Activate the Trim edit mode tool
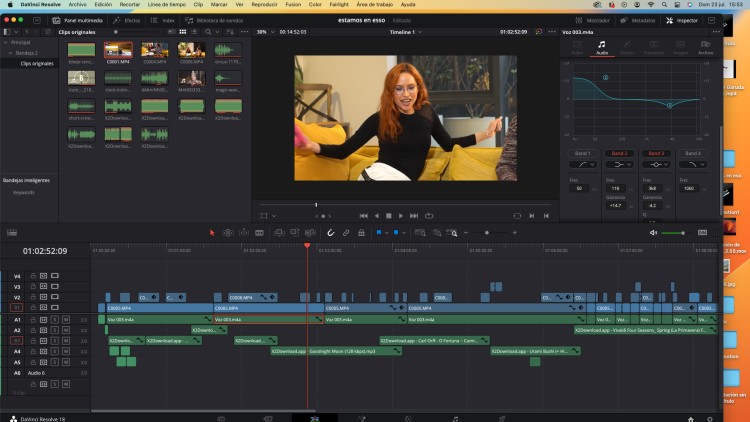Image resolution: width=750 pixels, height=422 pixels. [228, 233]
